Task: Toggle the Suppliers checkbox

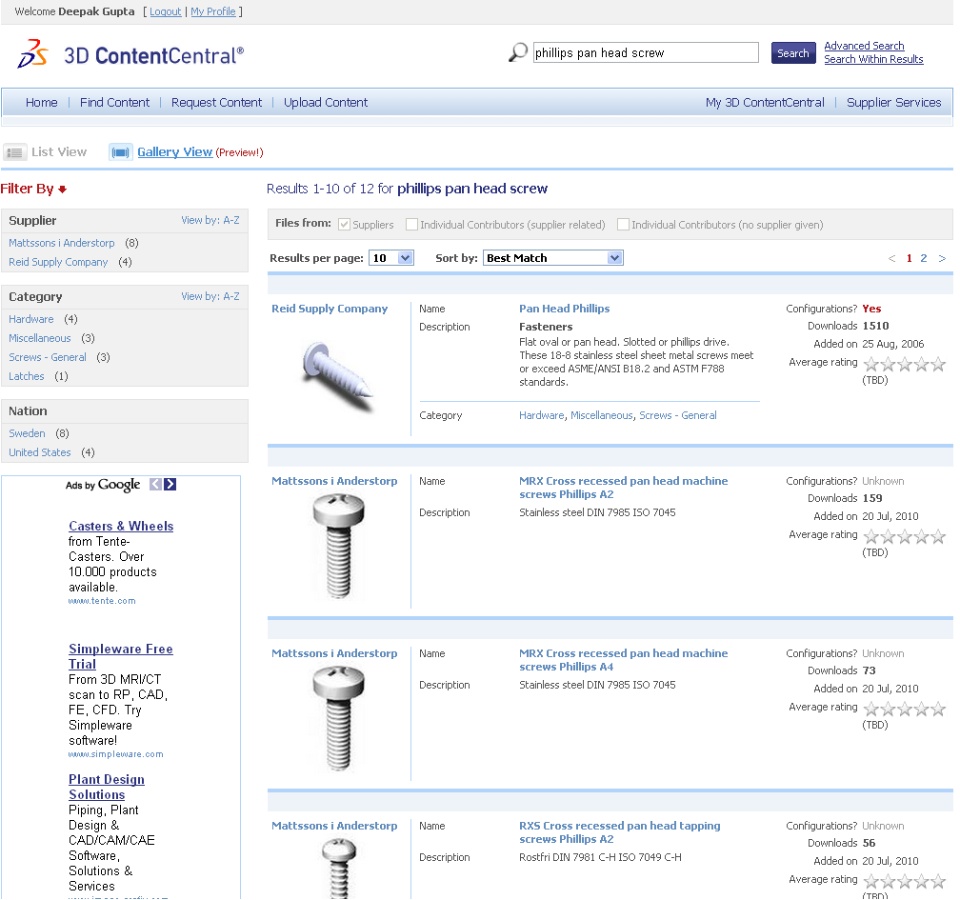Action: coord(344,225)
